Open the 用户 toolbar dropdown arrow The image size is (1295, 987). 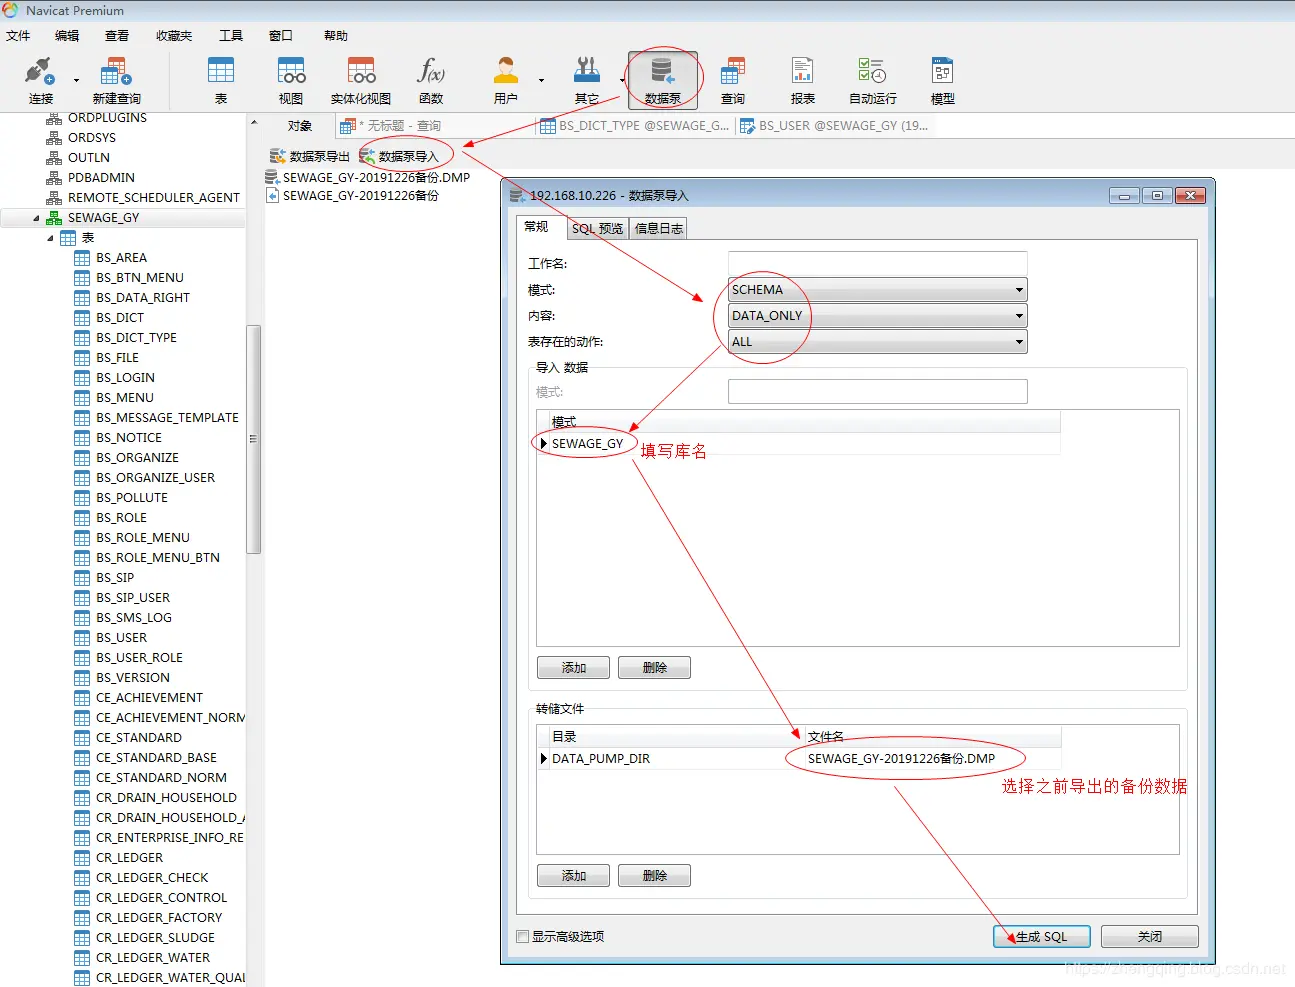coord(541,80)
